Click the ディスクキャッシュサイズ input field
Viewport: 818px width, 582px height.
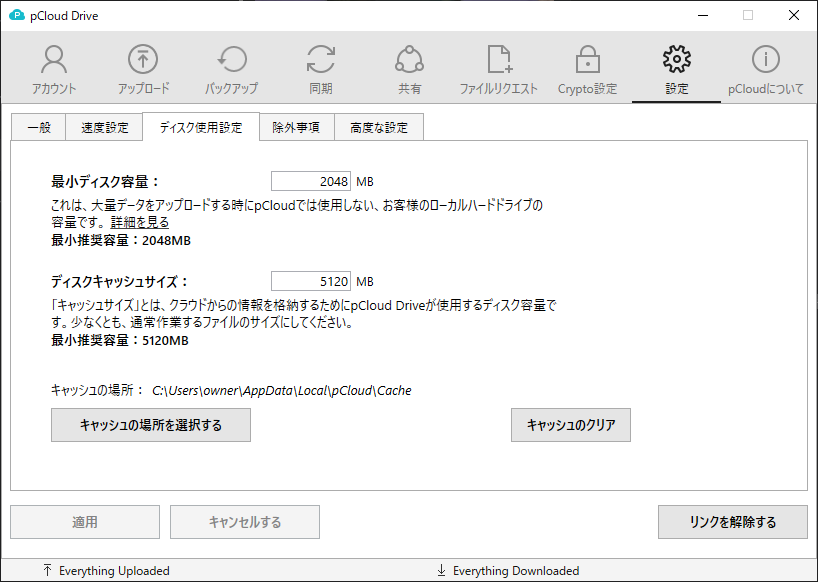[311, 282]
